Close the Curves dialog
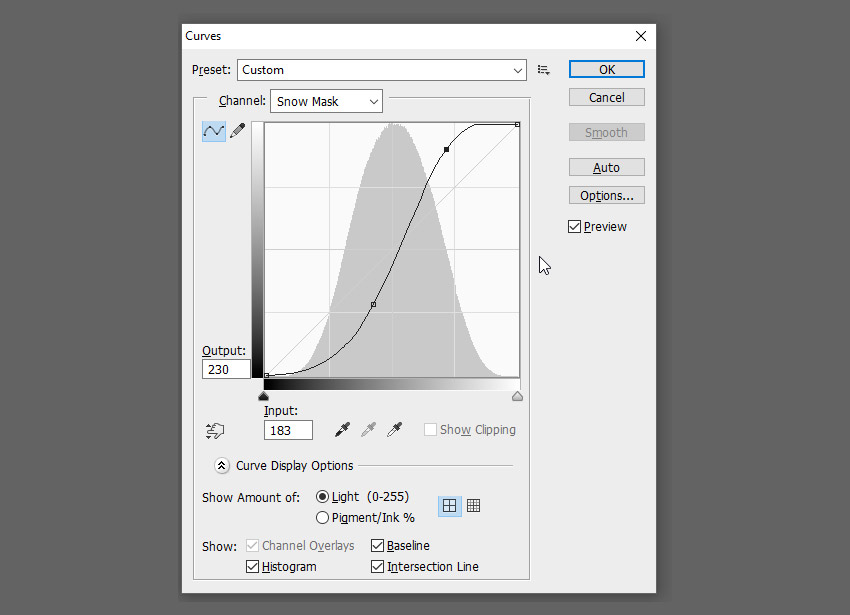The image size is (850, 615). coord(641,36)
